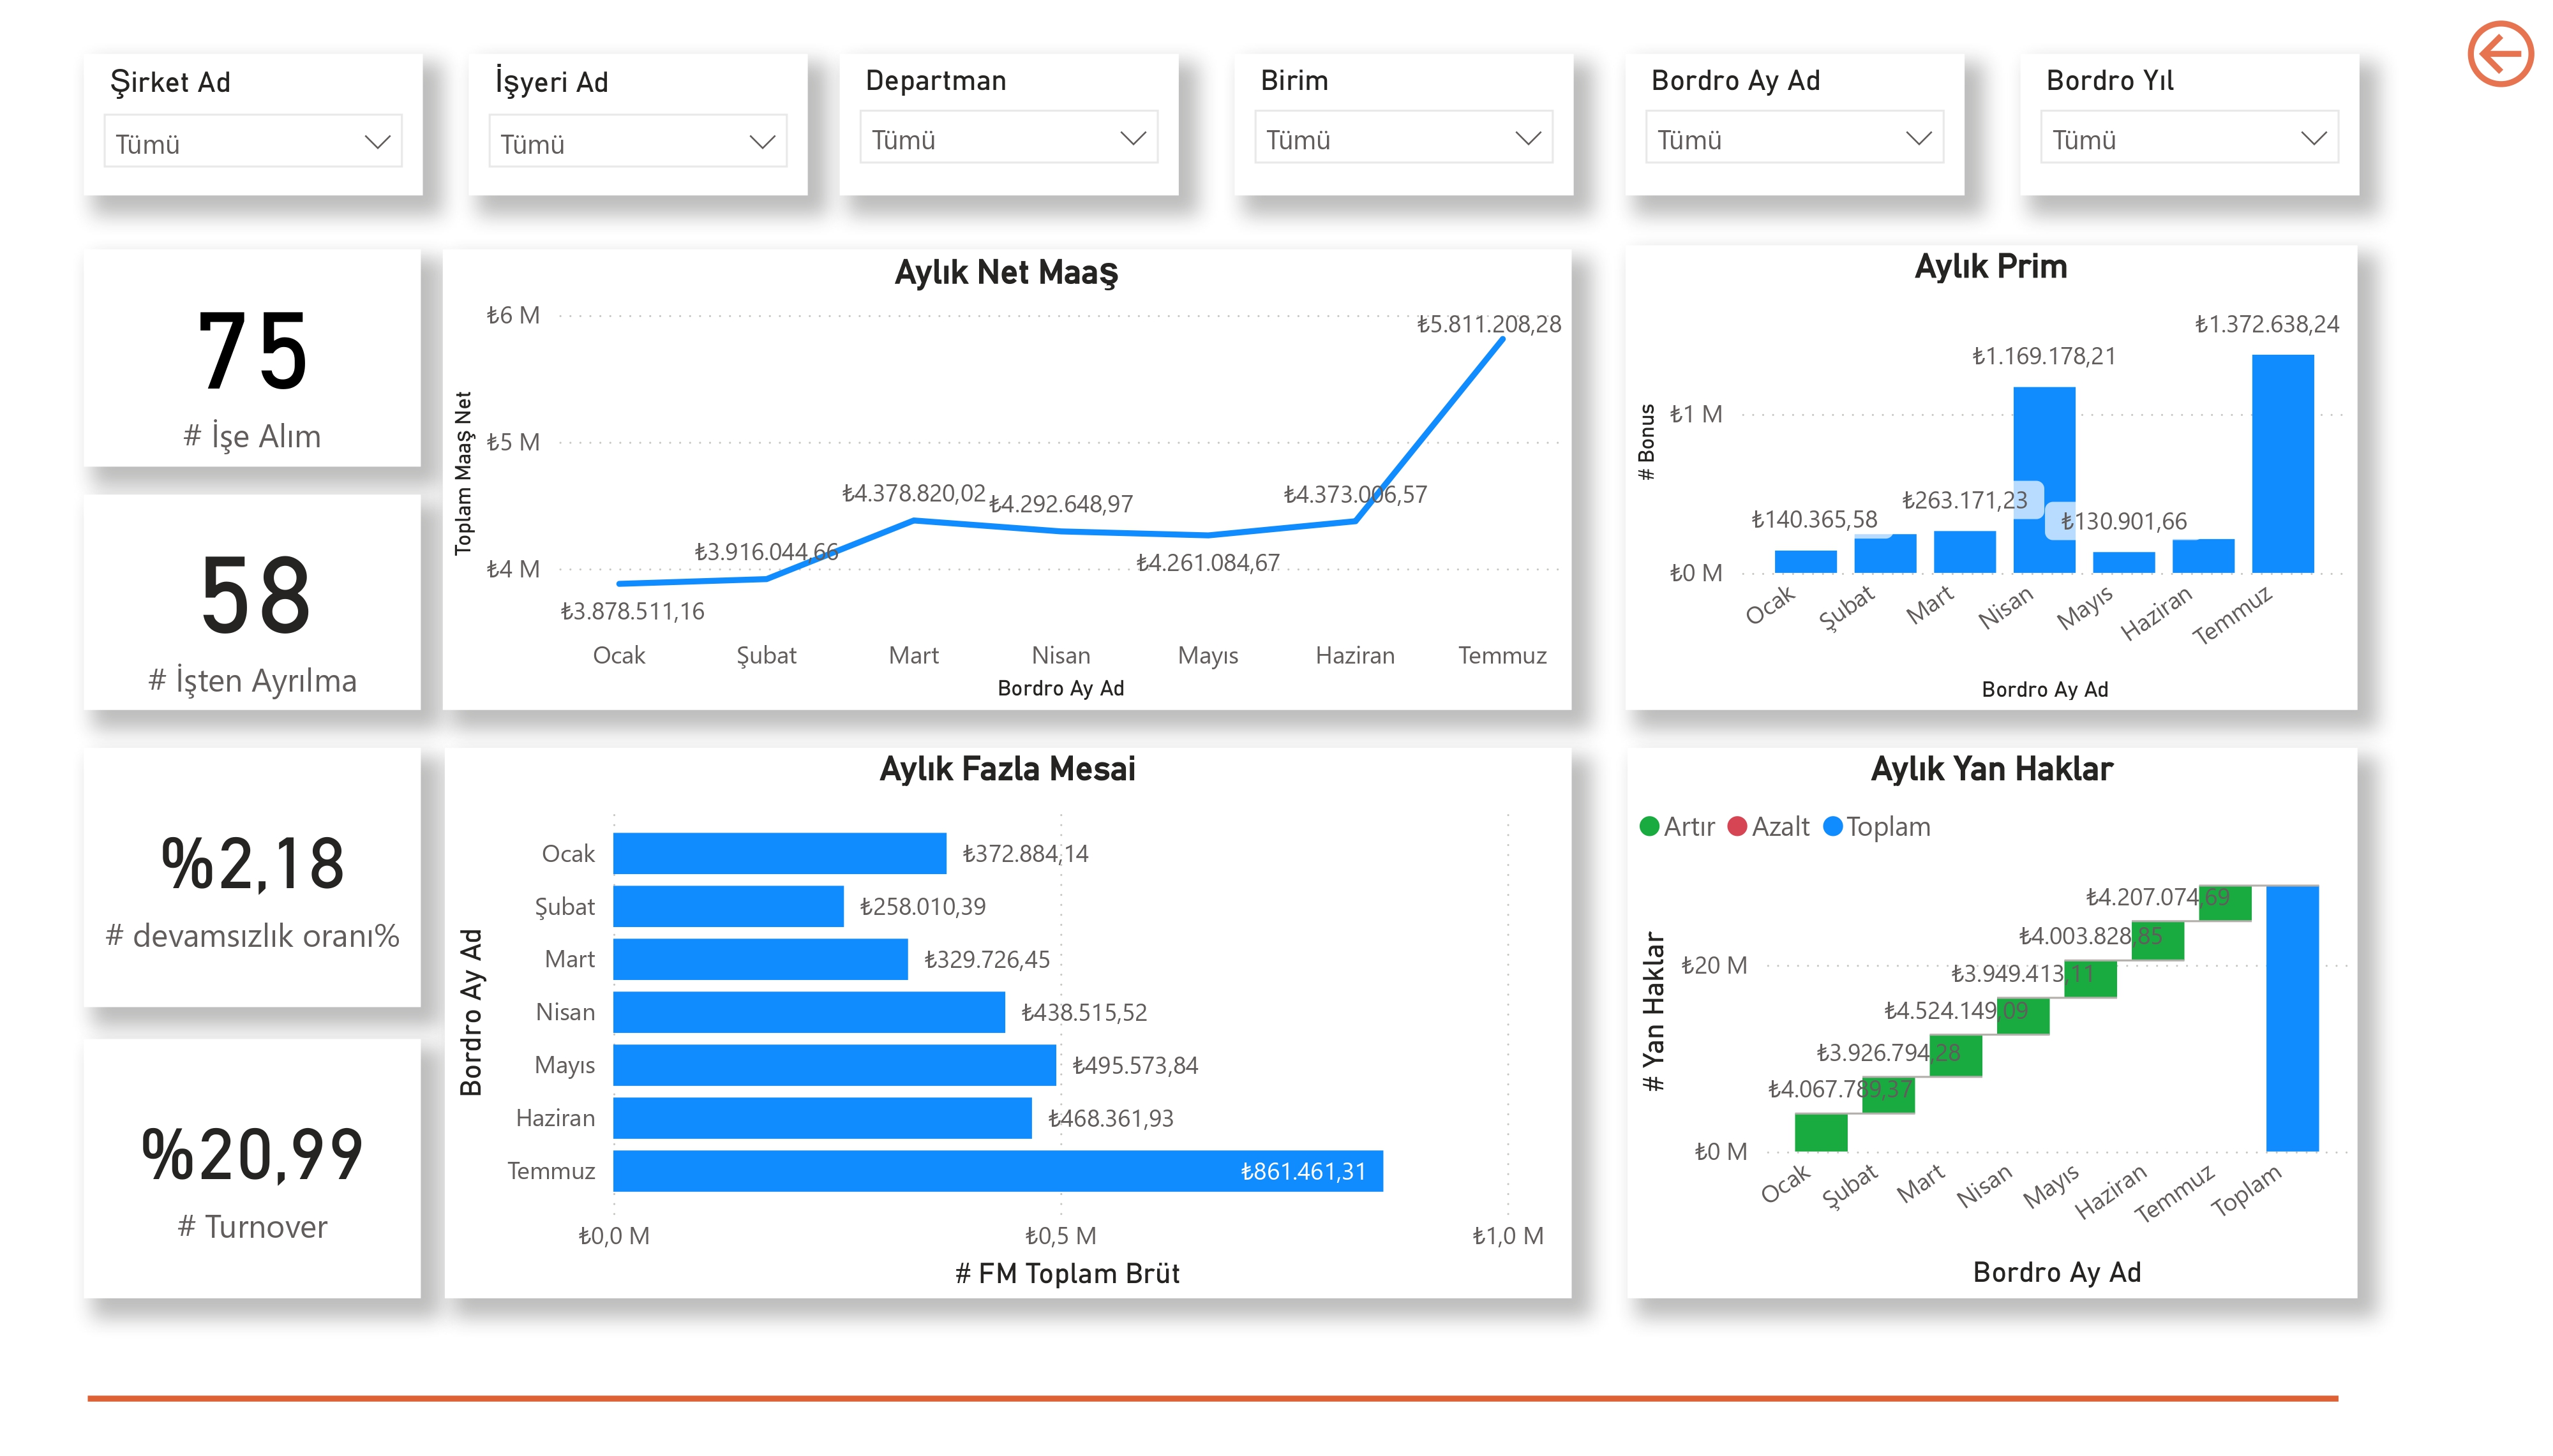
Task: Select the Ocak overtime bar
Action: click(x=779, y=853)
